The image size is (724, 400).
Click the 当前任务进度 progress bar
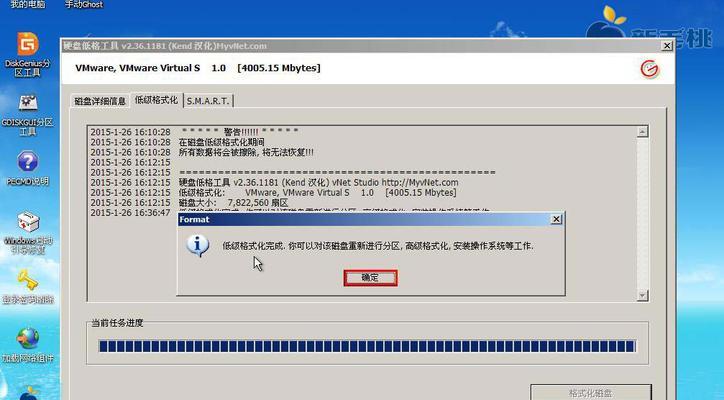pyautogui.click(x=368, y=346)
